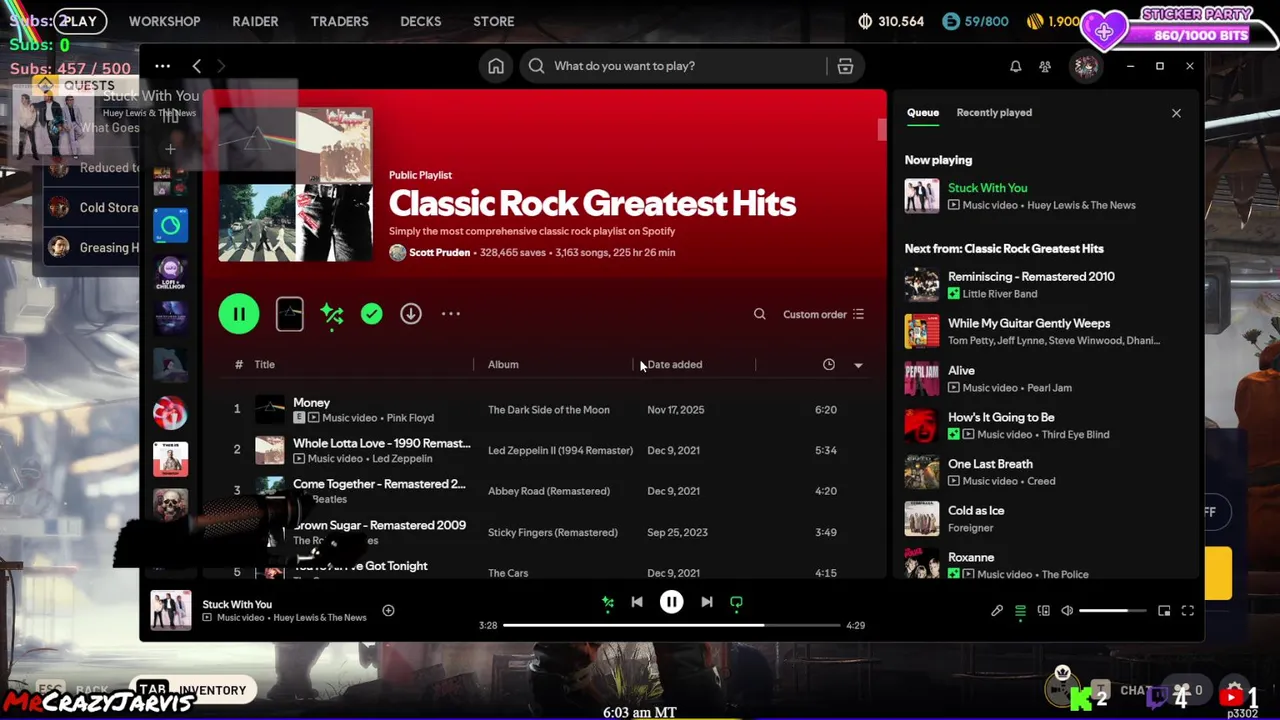The width and height of the screenshot is (1280, 720).
Task: Sort by Title column header
Action: [264, 364]
